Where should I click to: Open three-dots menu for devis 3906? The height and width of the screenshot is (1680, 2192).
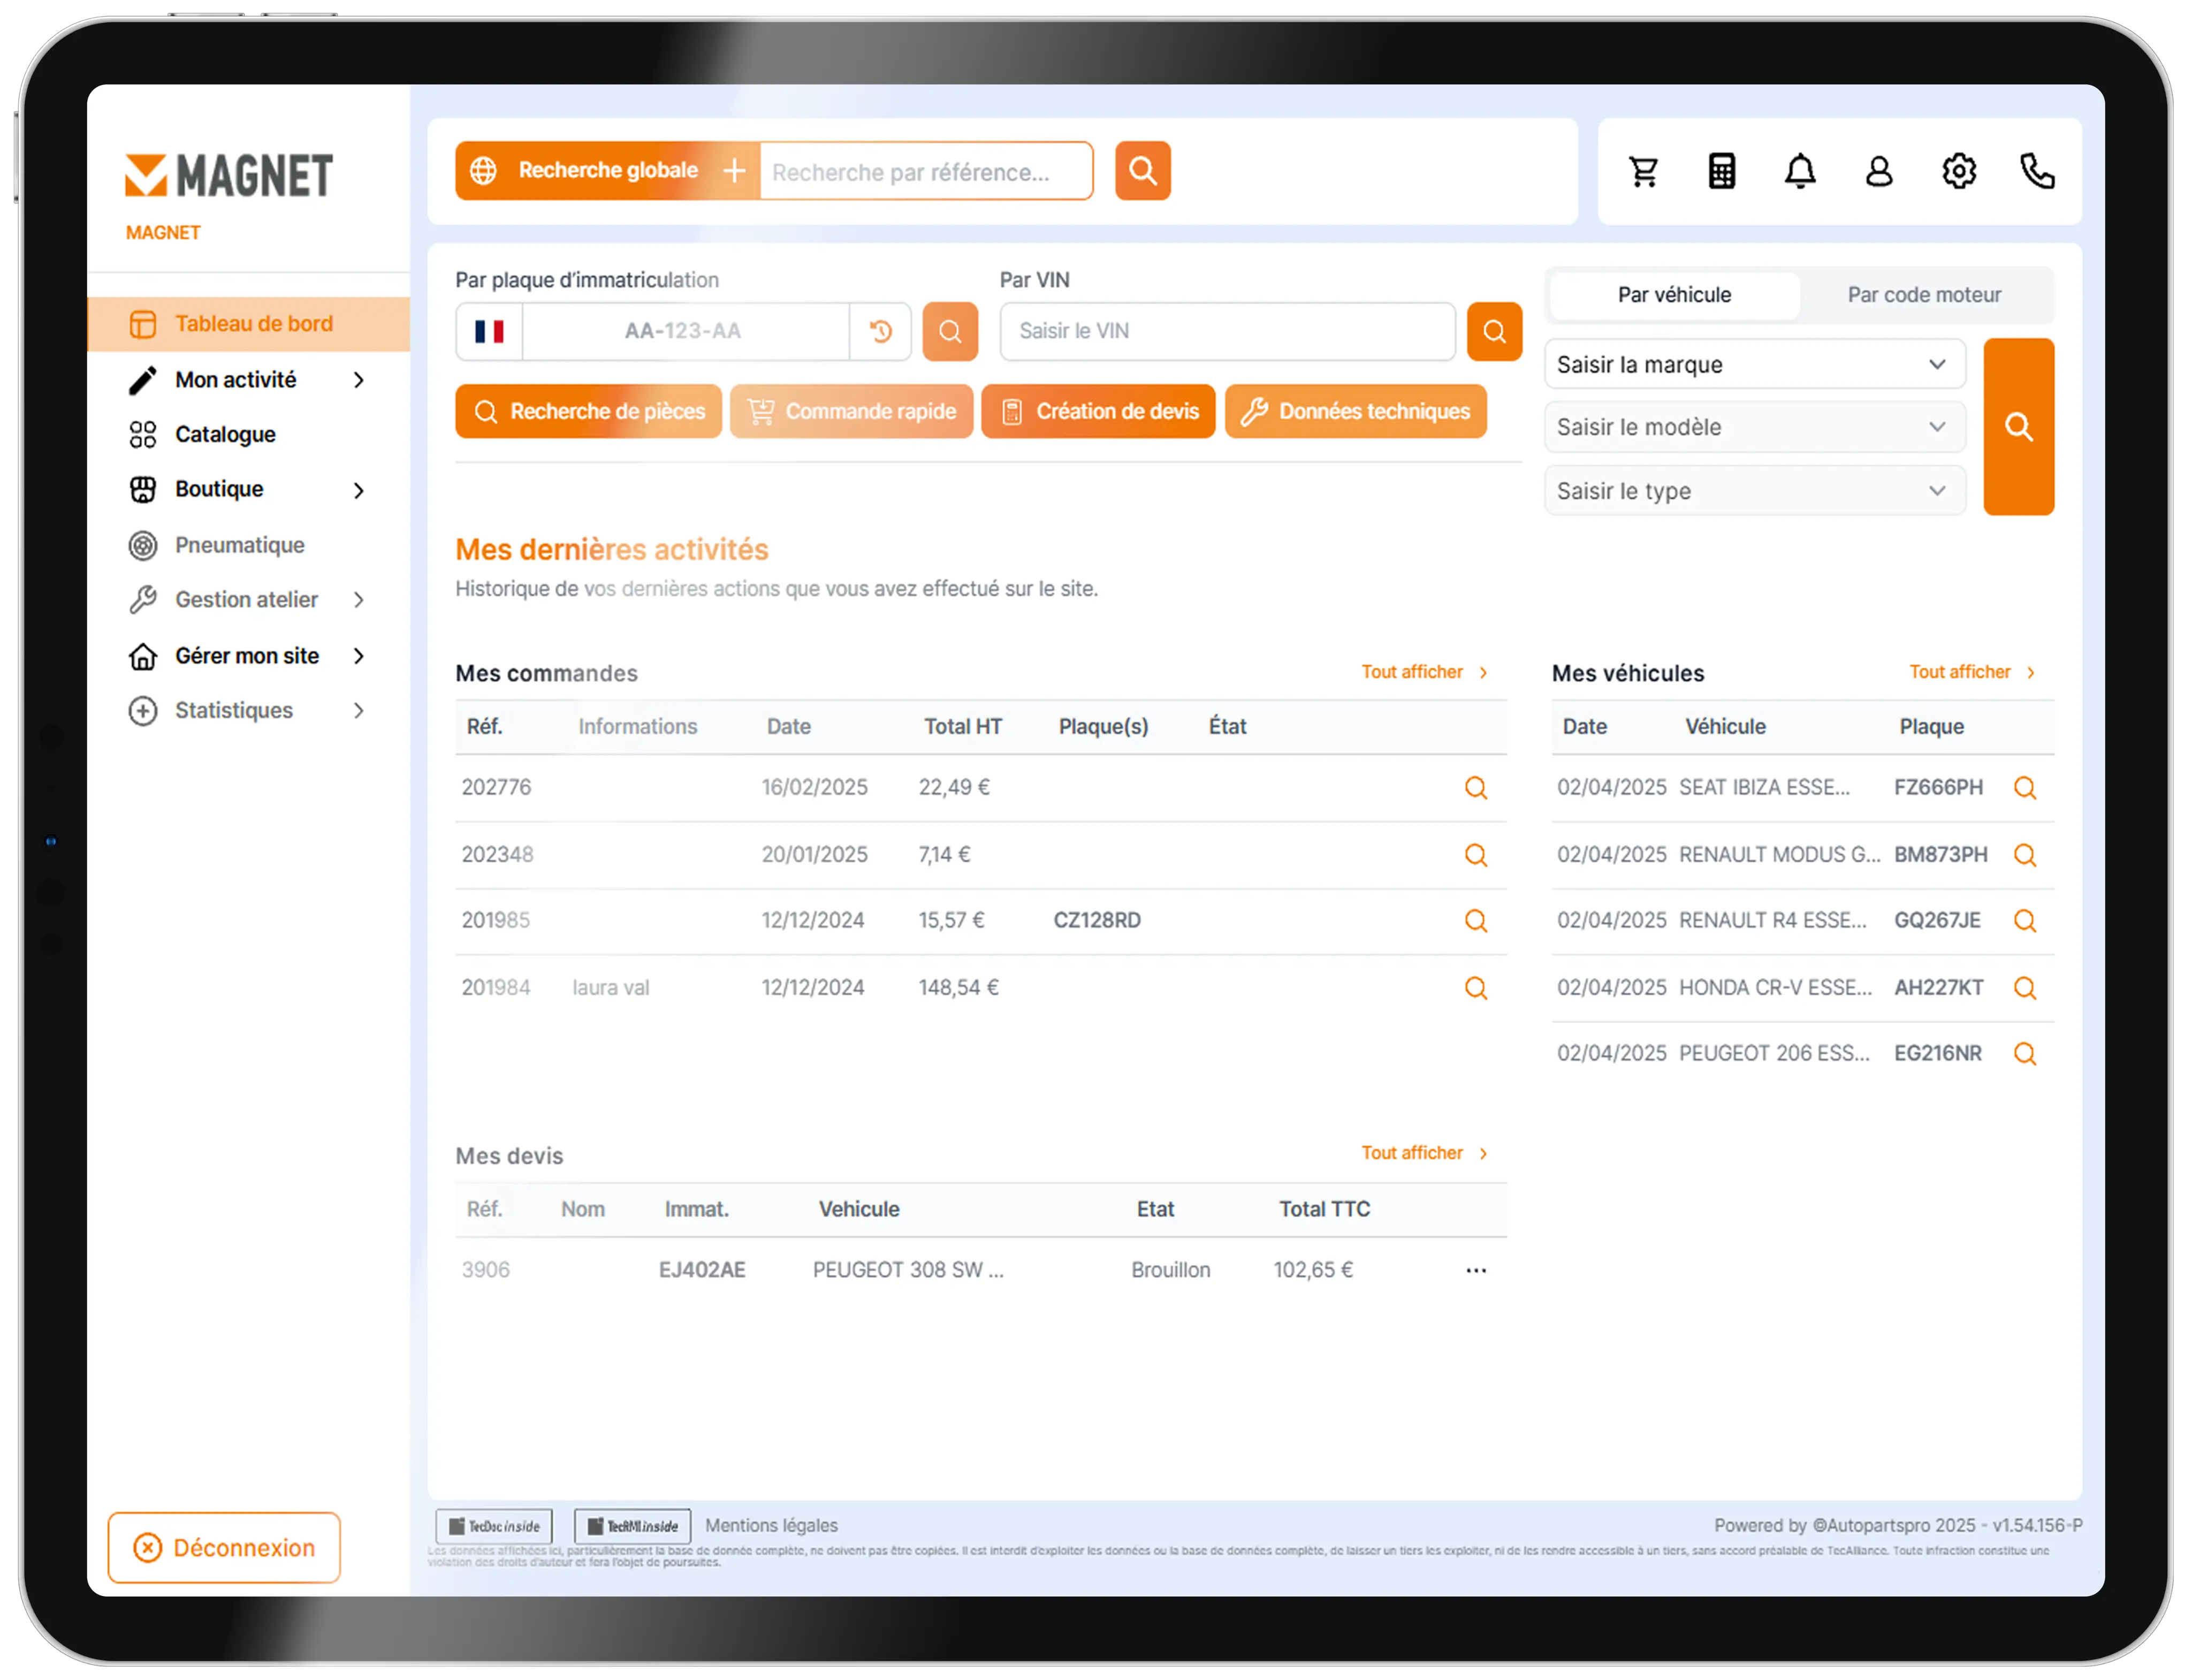point(1475,1270)
